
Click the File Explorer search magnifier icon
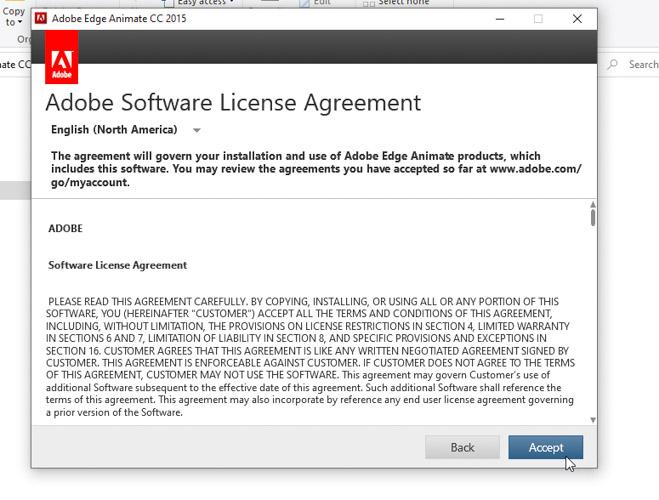(617, 64)
